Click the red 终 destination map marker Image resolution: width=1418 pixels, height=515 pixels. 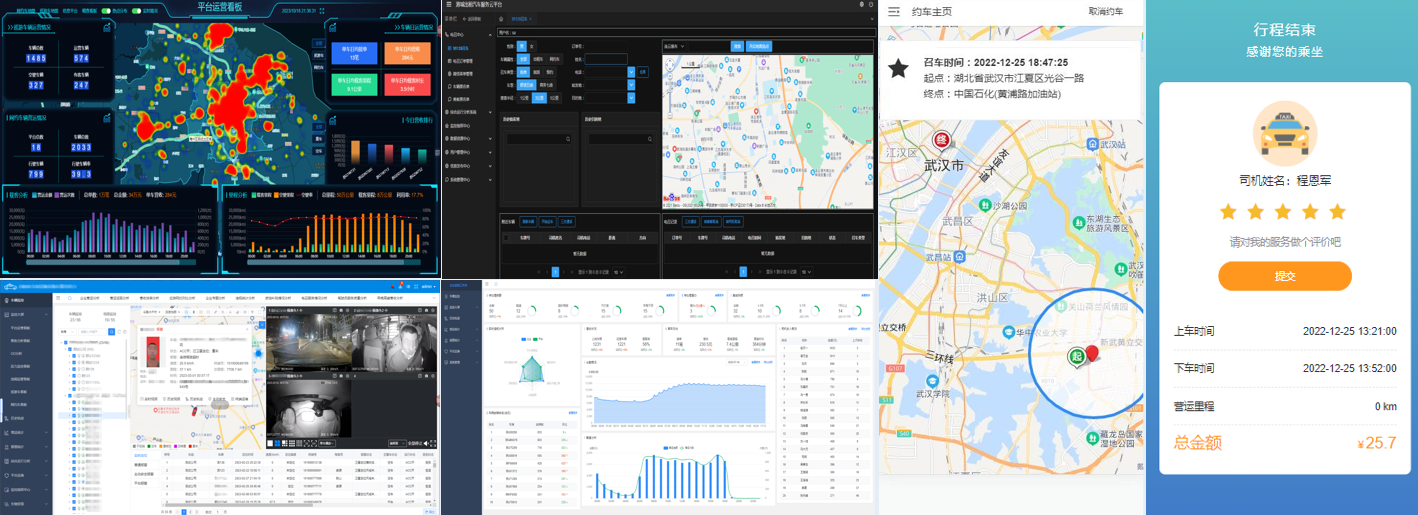(x=941, y=141)
